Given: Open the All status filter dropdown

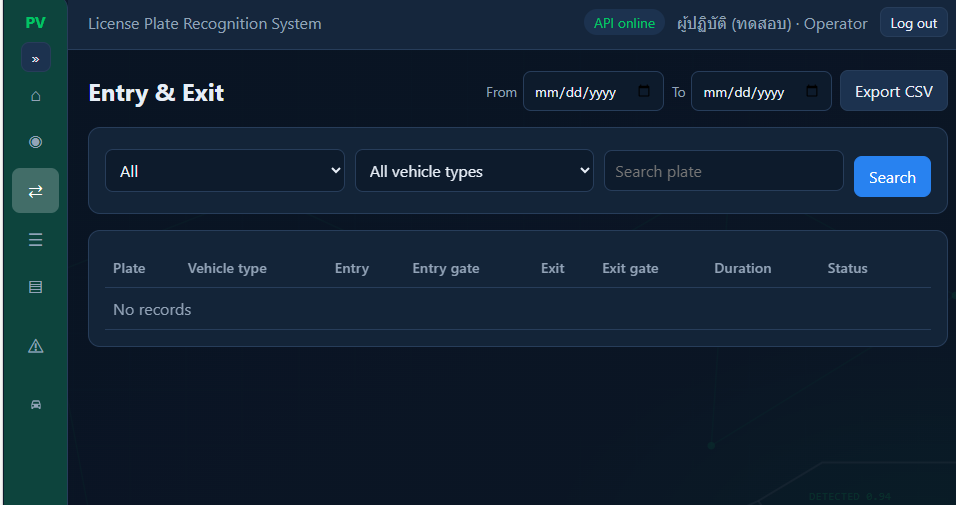Looking at the screenshot, I should tap(225, 171).
